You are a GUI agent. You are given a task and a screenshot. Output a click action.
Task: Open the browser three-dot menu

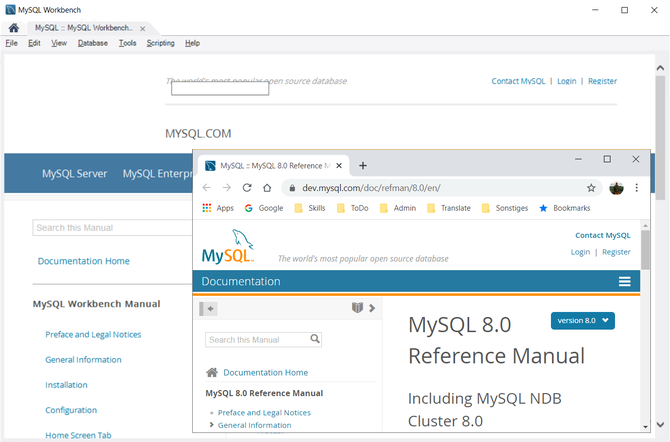637,188
